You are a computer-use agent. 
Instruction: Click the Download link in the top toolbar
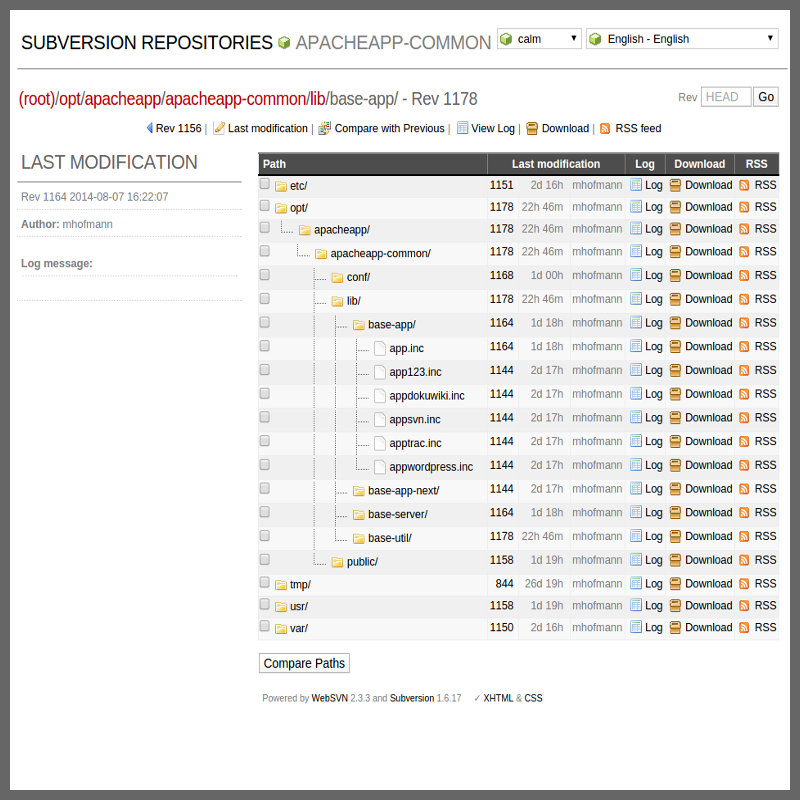click(x=565, y=129)
